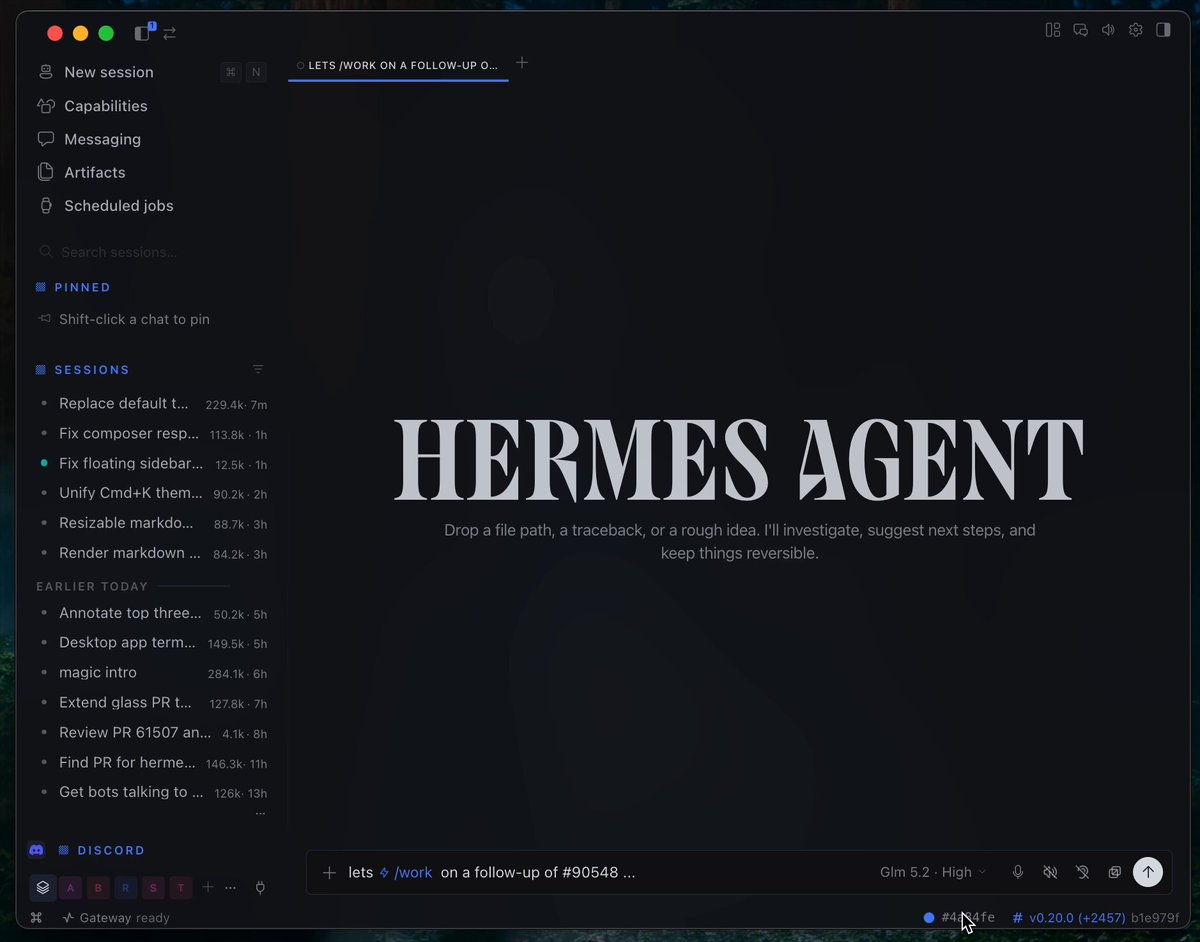Screen dimensions: 1200x942
Task: Click the Gateway ready status
Action: click(x=116, y=918)
